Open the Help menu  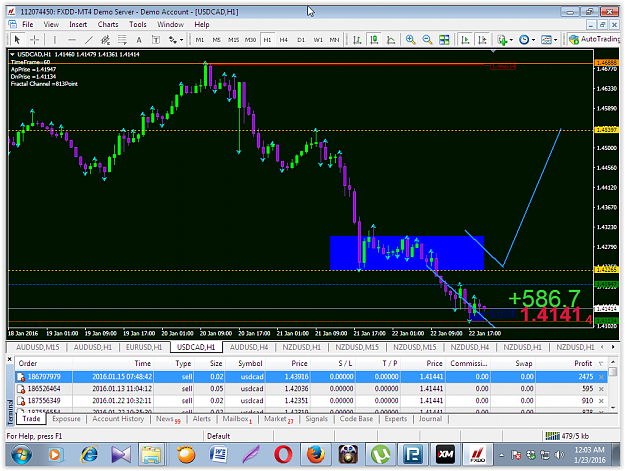tap(202, 24)
